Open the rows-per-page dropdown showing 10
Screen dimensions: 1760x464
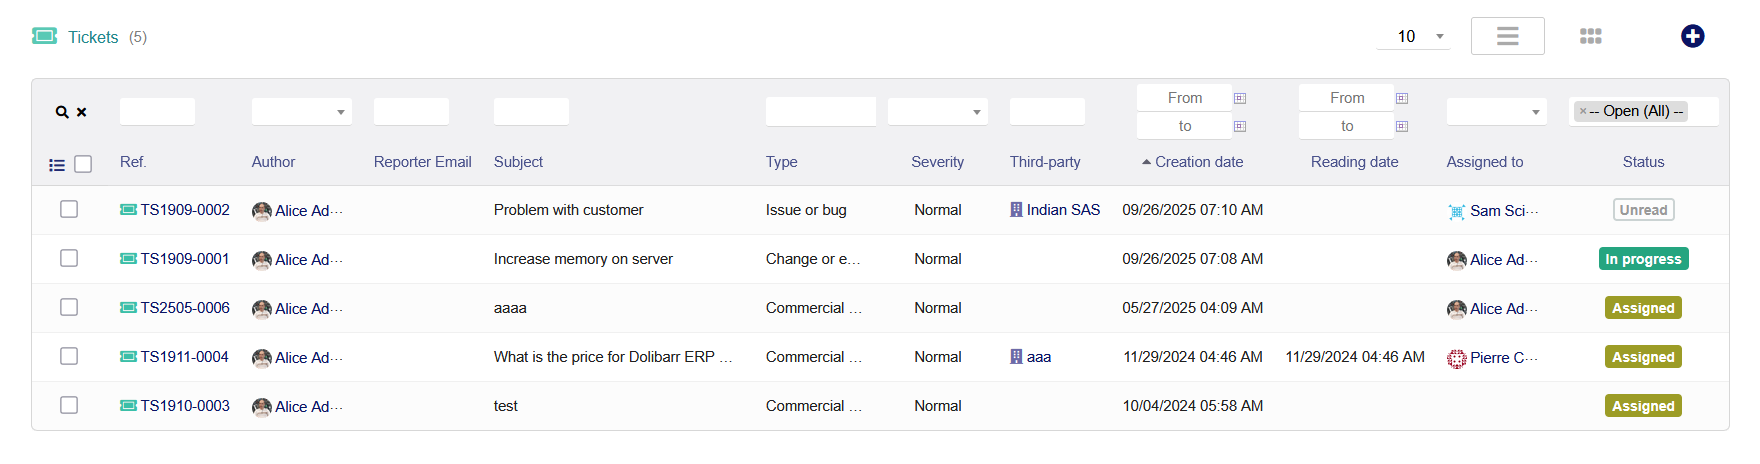pos(1412,37)
